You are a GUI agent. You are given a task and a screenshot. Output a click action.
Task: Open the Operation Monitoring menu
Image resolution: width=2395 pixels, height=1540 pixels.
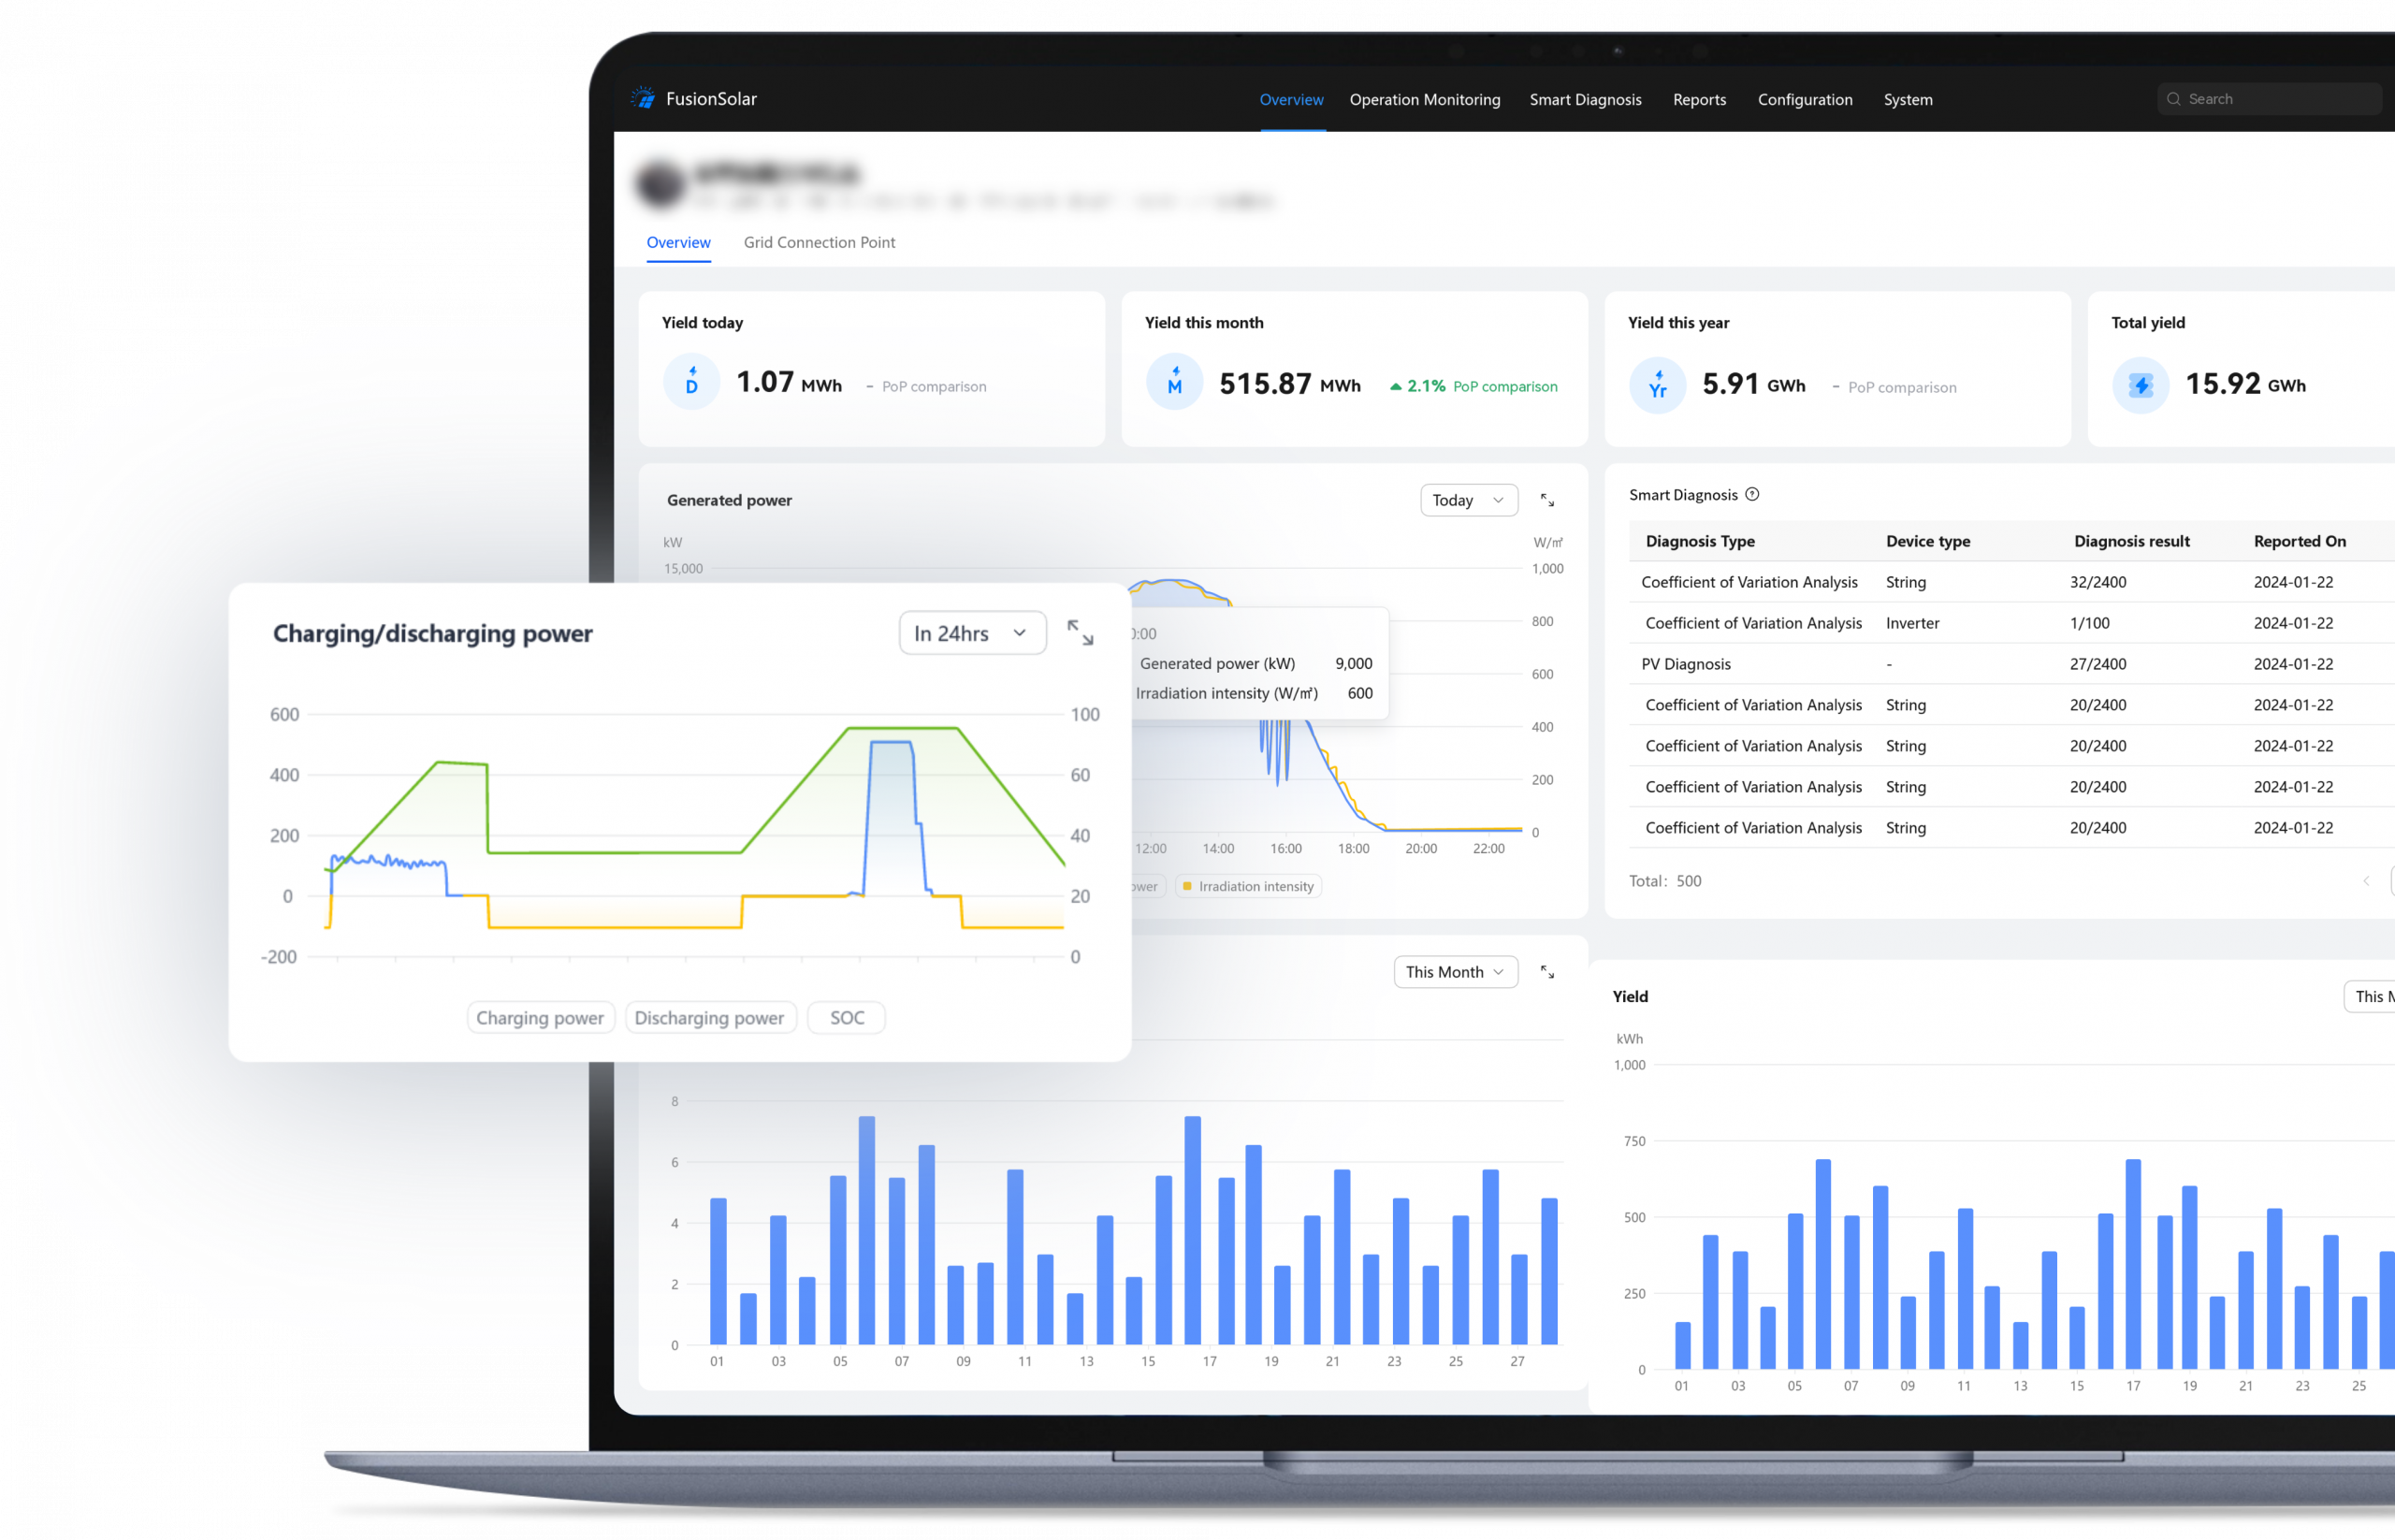(1424, 99)
